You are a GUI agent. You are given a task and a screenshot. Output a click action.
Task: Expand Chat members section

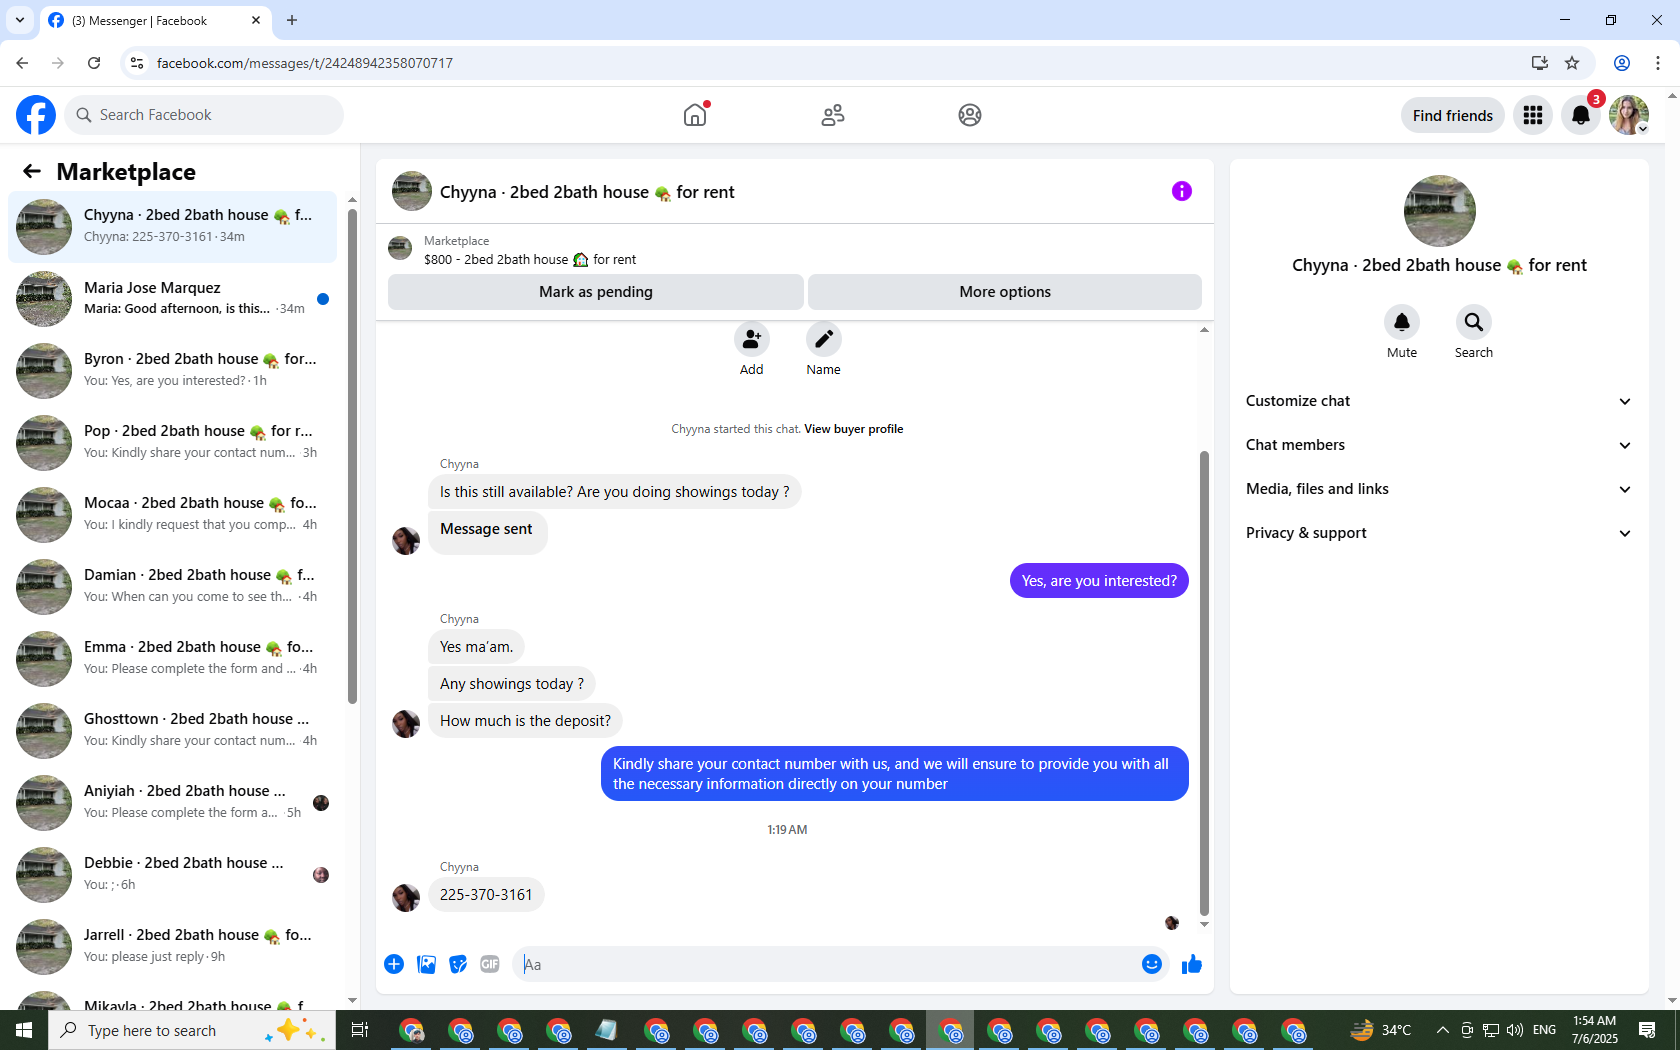click(x=1439, y=445)
